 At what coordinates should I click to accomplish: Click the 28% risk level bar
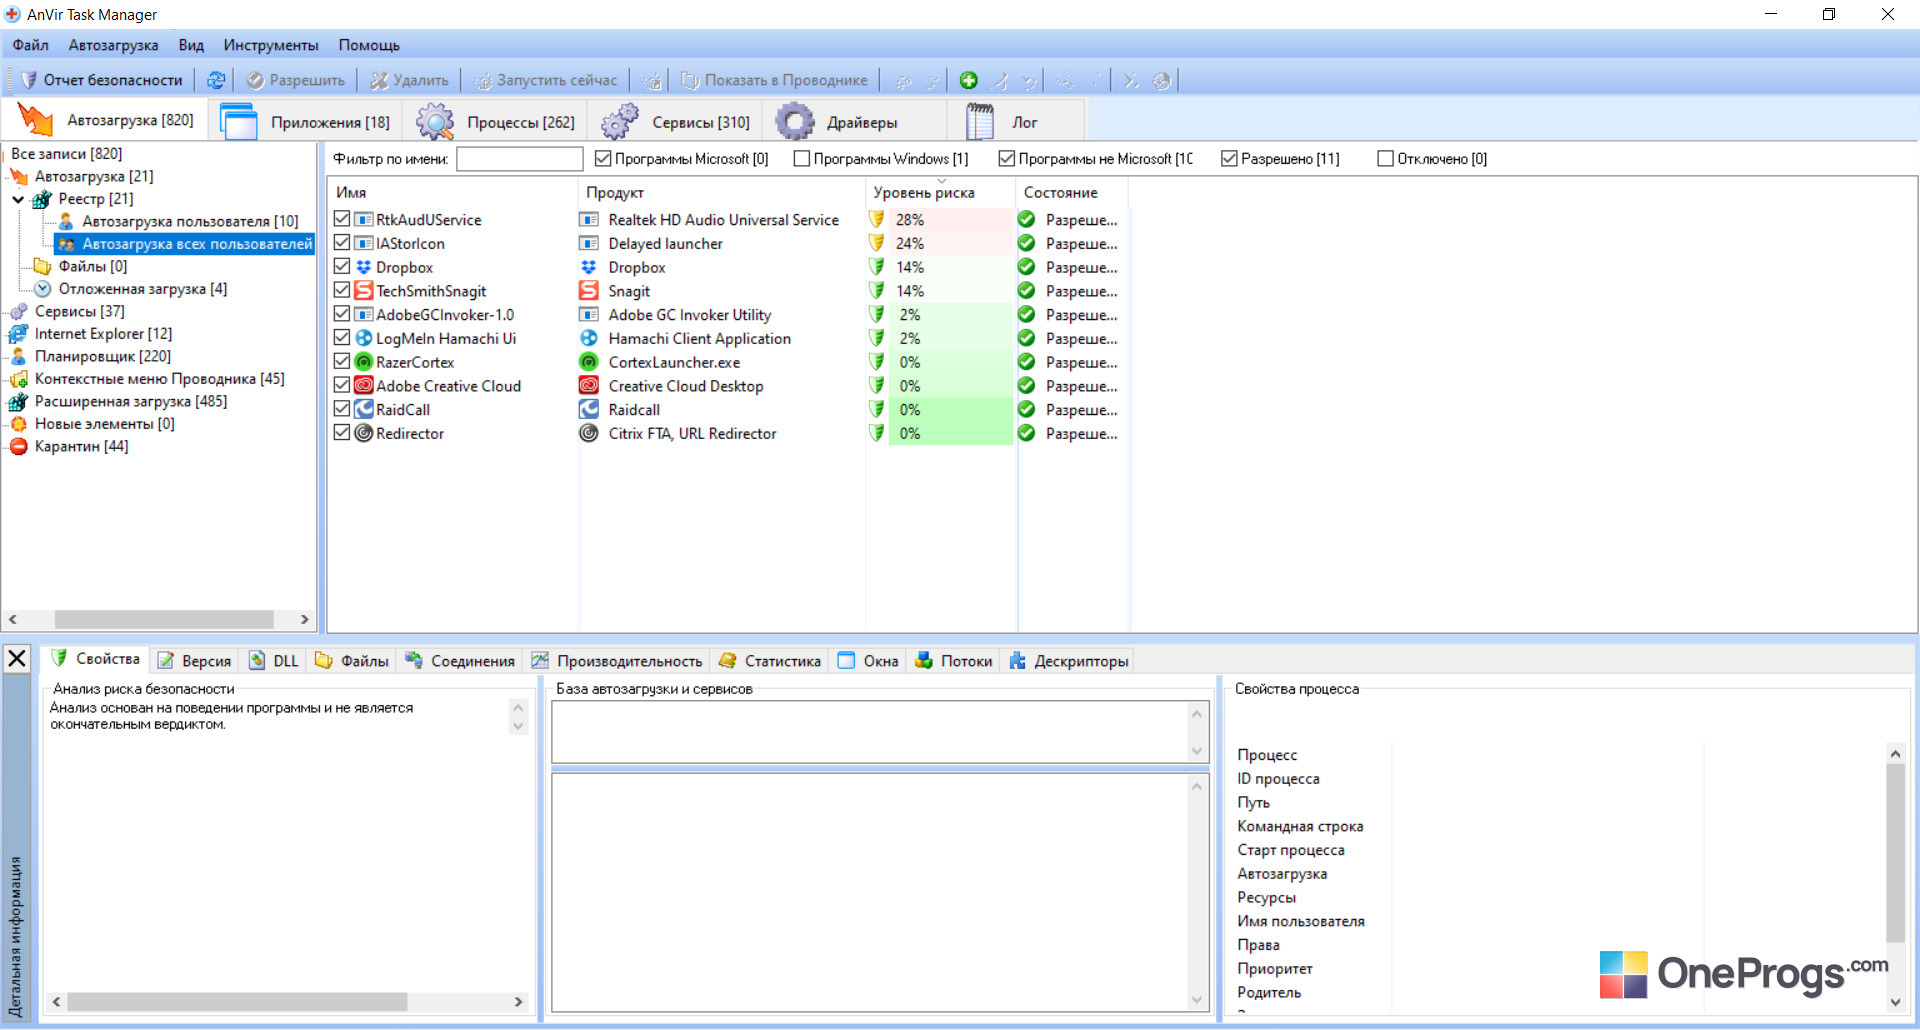tap(950, 219)
